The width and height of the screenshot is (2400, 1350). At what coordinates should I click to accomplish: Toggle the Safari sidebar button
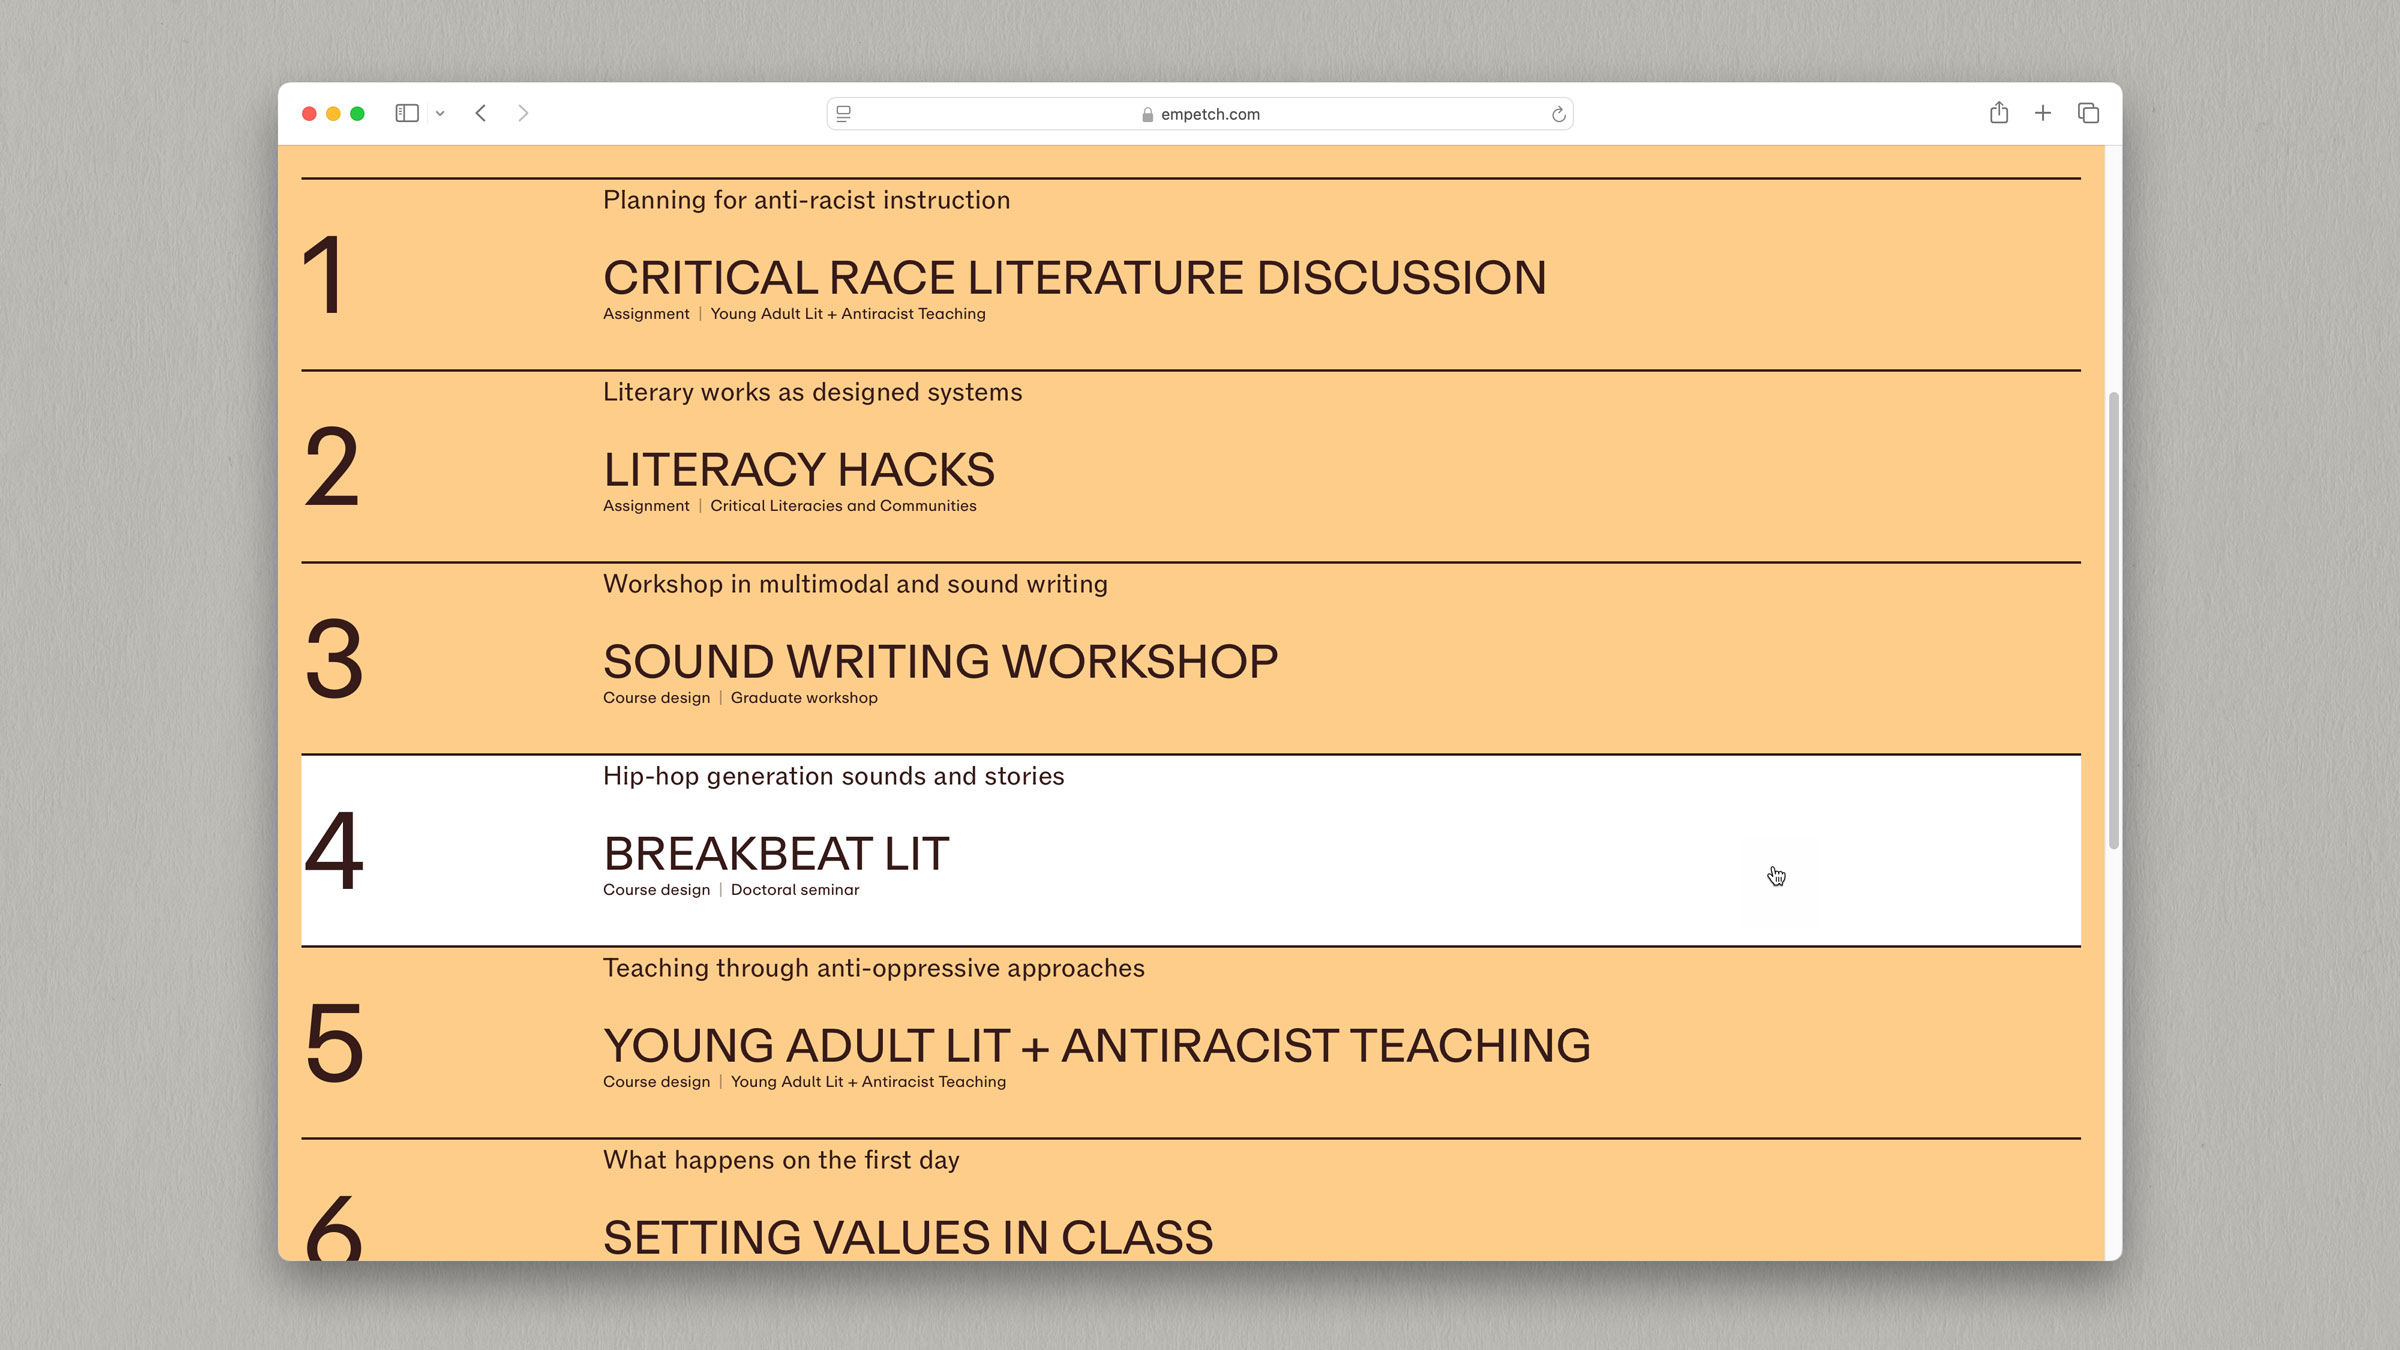click(x=407, y=114)
